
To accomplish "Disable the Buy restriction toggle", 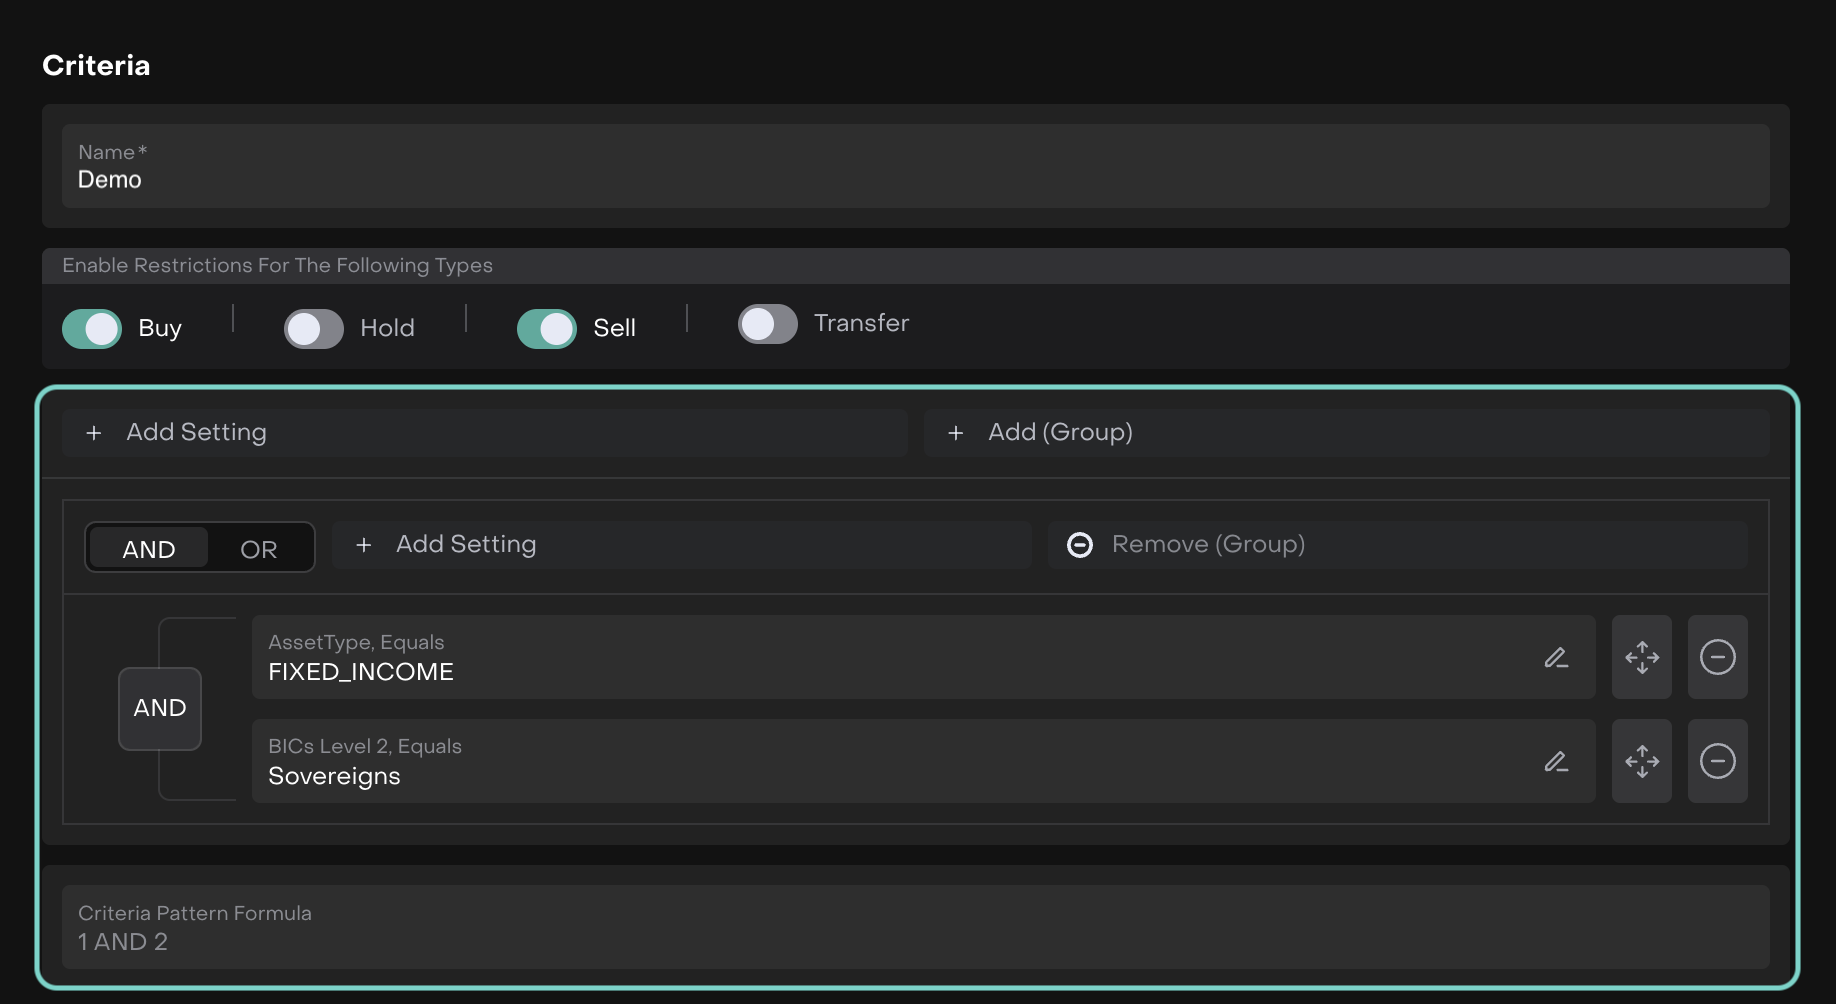I will (x=92, y=329).
